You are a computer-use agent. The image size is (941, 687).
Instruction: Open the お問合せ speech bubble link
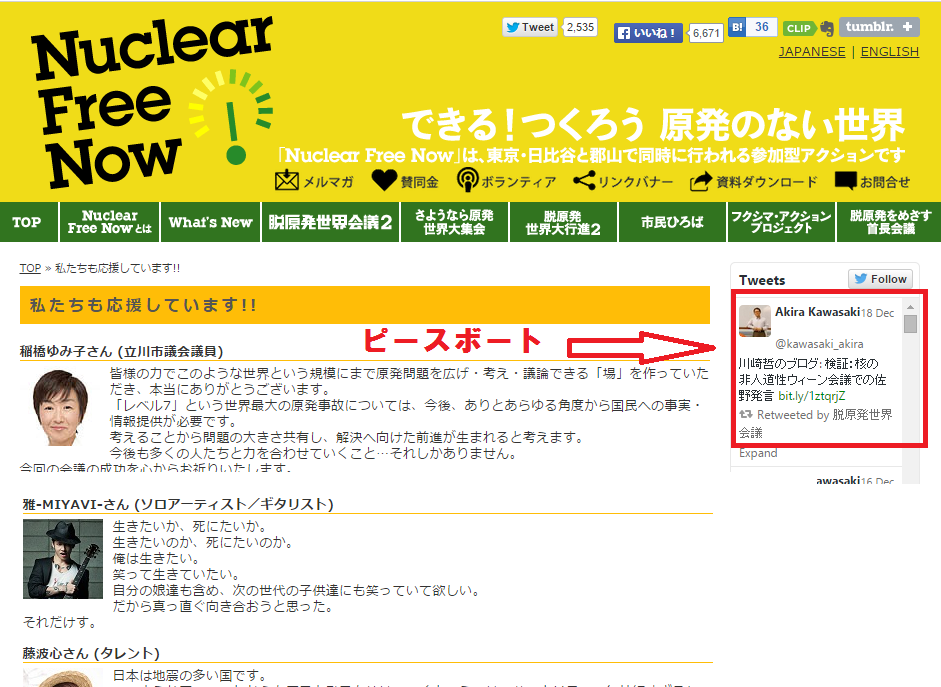[872, 181]
